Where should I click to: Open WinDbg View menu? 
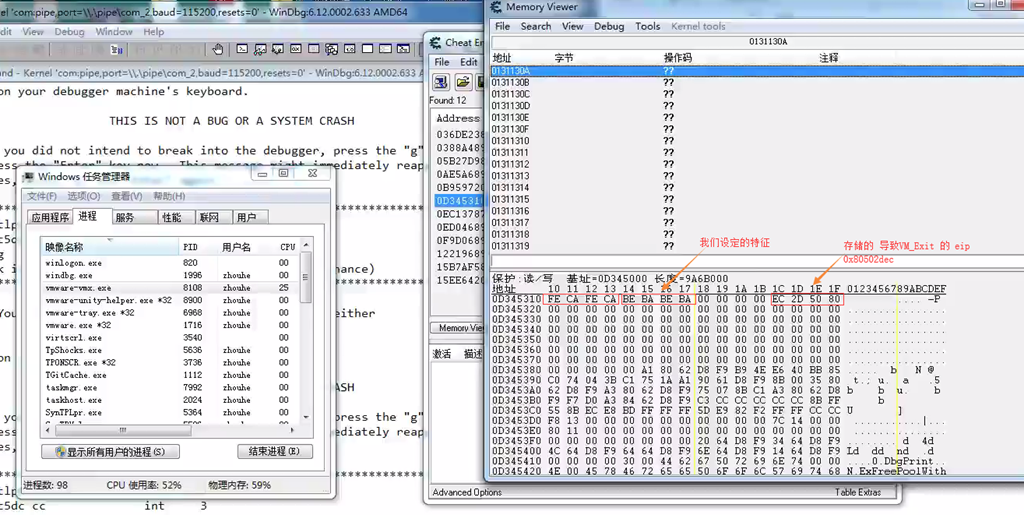33,31
